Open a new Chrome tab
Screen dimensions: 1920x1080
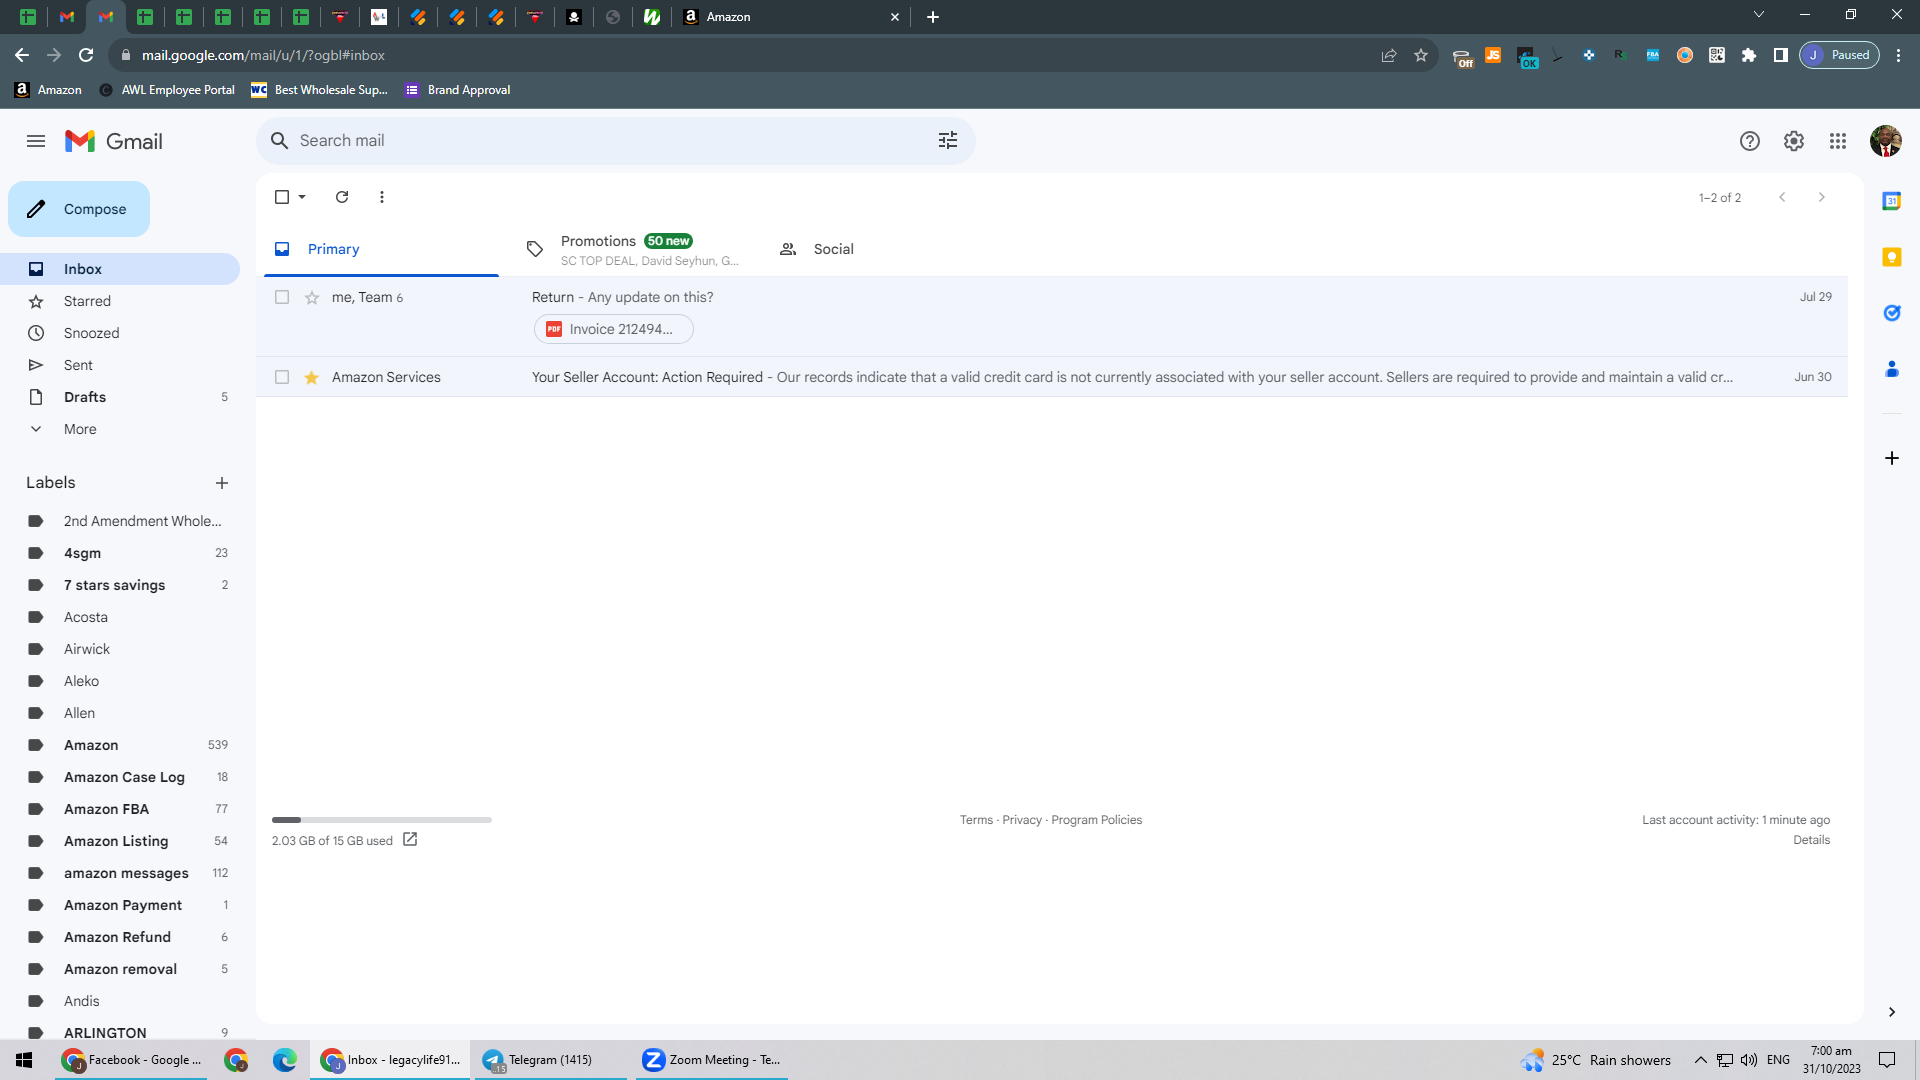pyautogui.click(x=933, y=17)
